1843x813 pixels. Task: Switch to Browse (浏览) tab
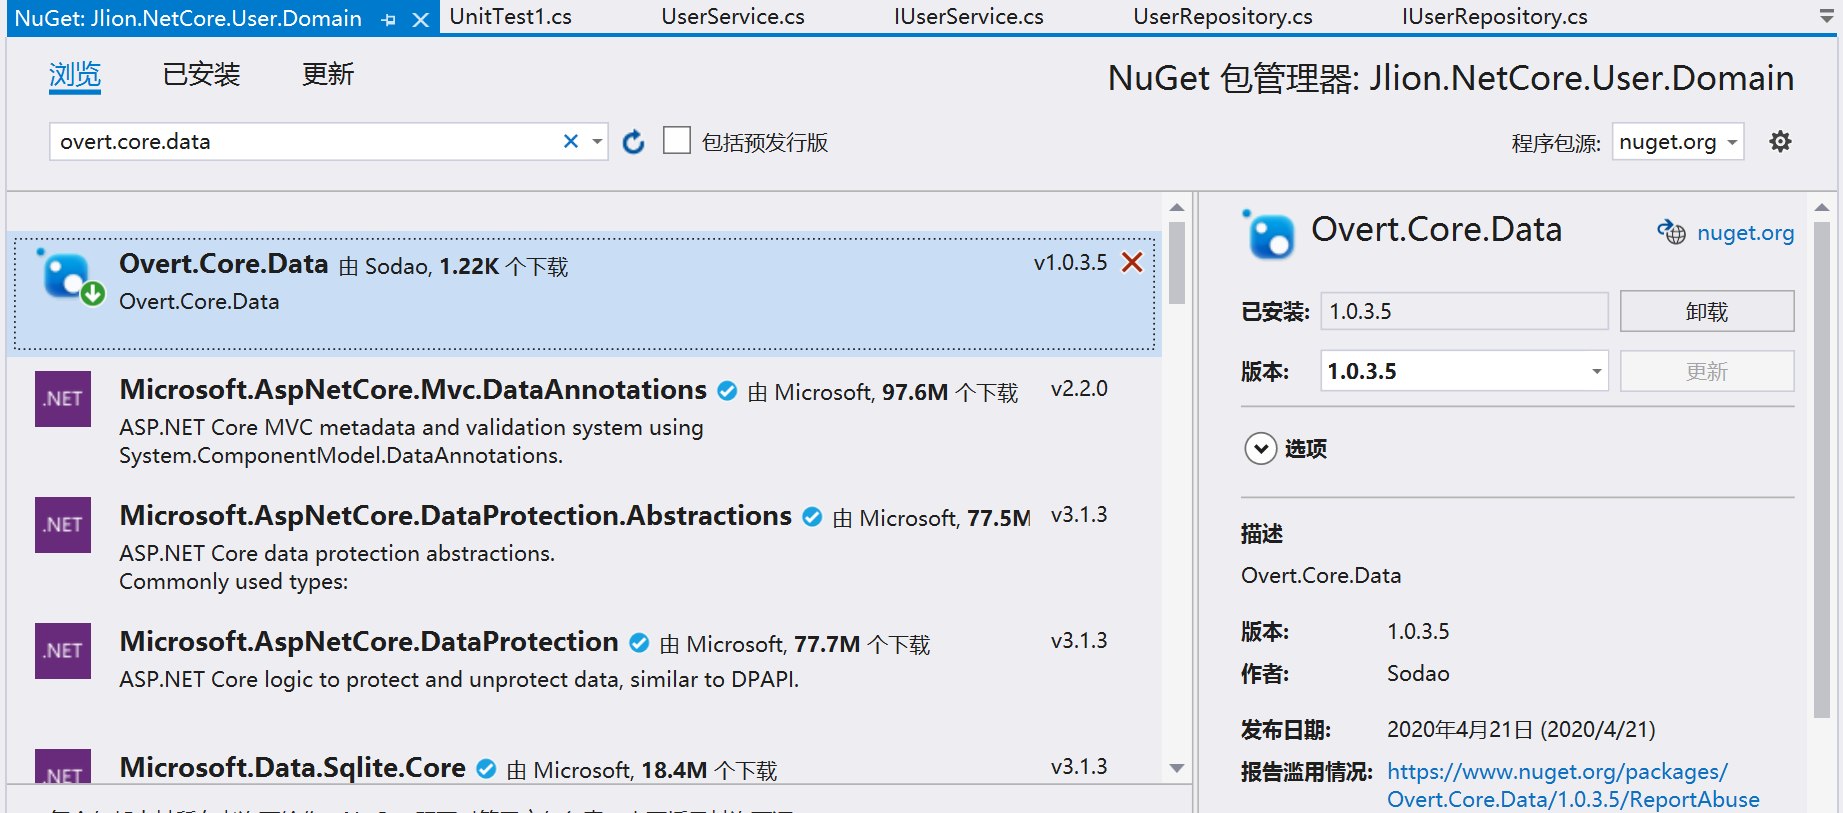75,74
